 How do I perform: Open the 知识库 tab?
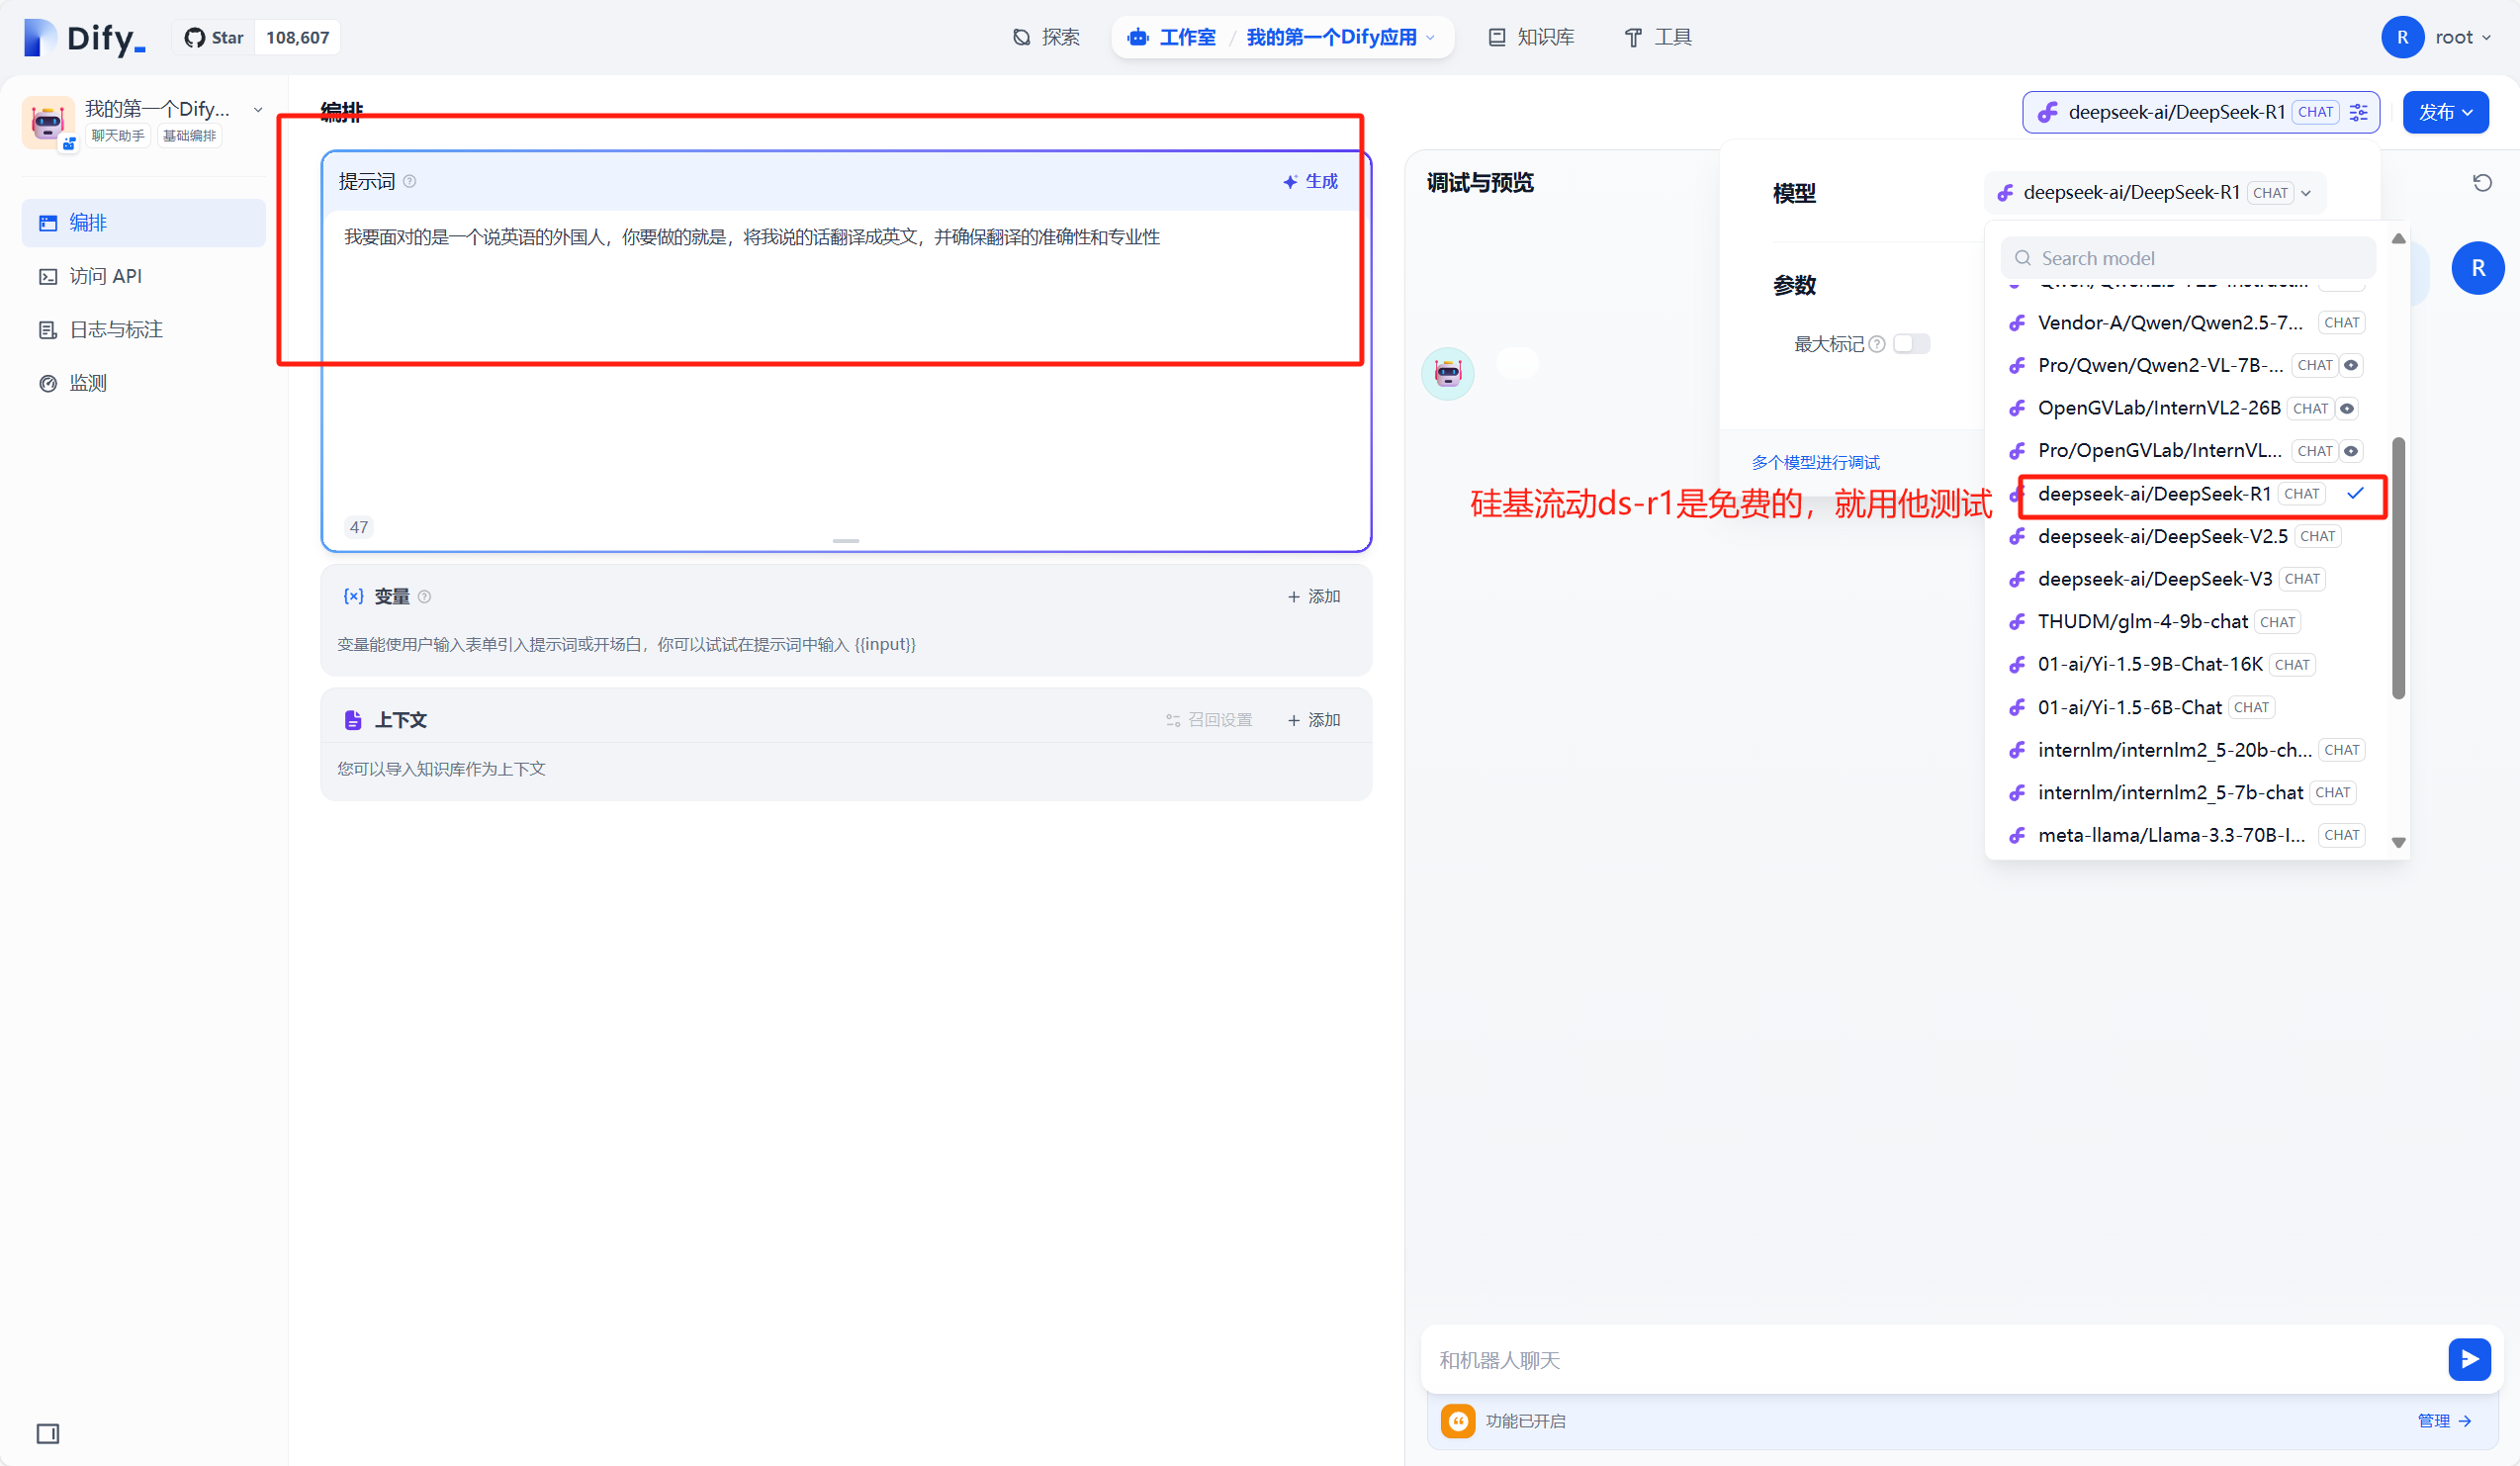[1531, 38]
